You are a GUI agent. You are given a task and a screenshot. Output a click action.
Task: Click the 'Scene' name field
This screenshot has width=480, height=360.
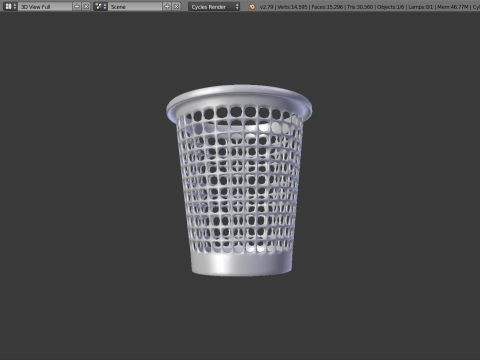pos(135,6)
